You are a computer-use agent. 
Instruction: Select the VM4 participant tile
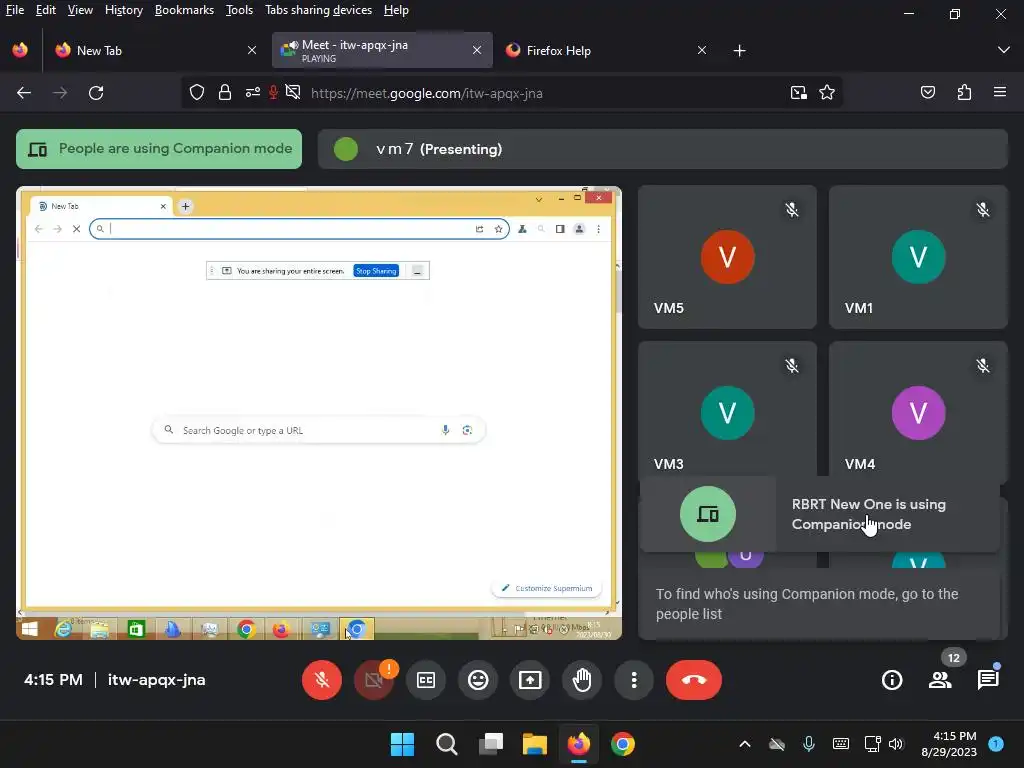(x=918, y=410)
